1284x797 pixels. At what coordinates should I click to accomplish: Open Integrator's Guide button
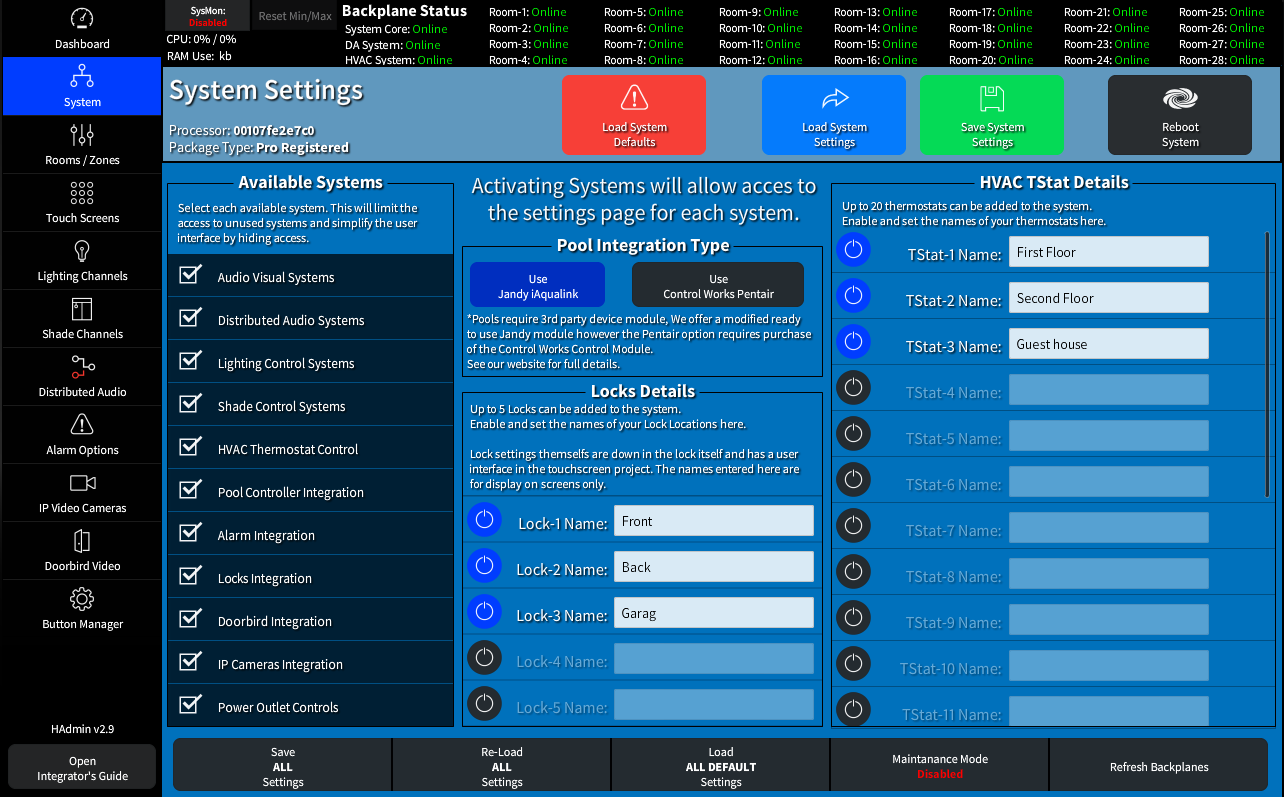click(x=82, y=768)
